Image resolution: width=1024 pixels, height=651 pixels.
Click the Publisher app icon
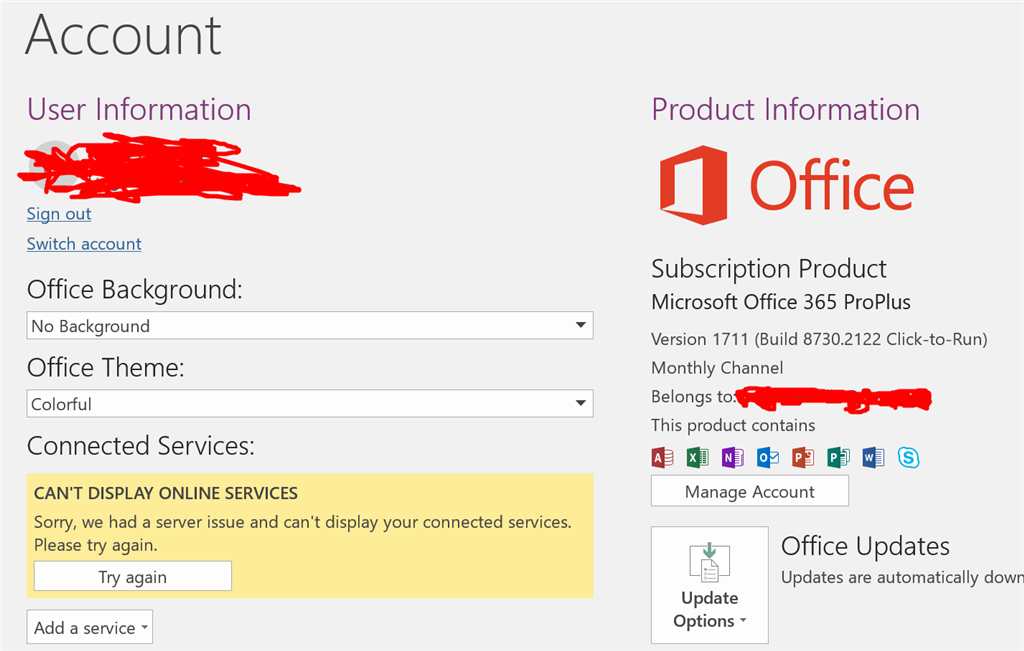coord(838,458)
